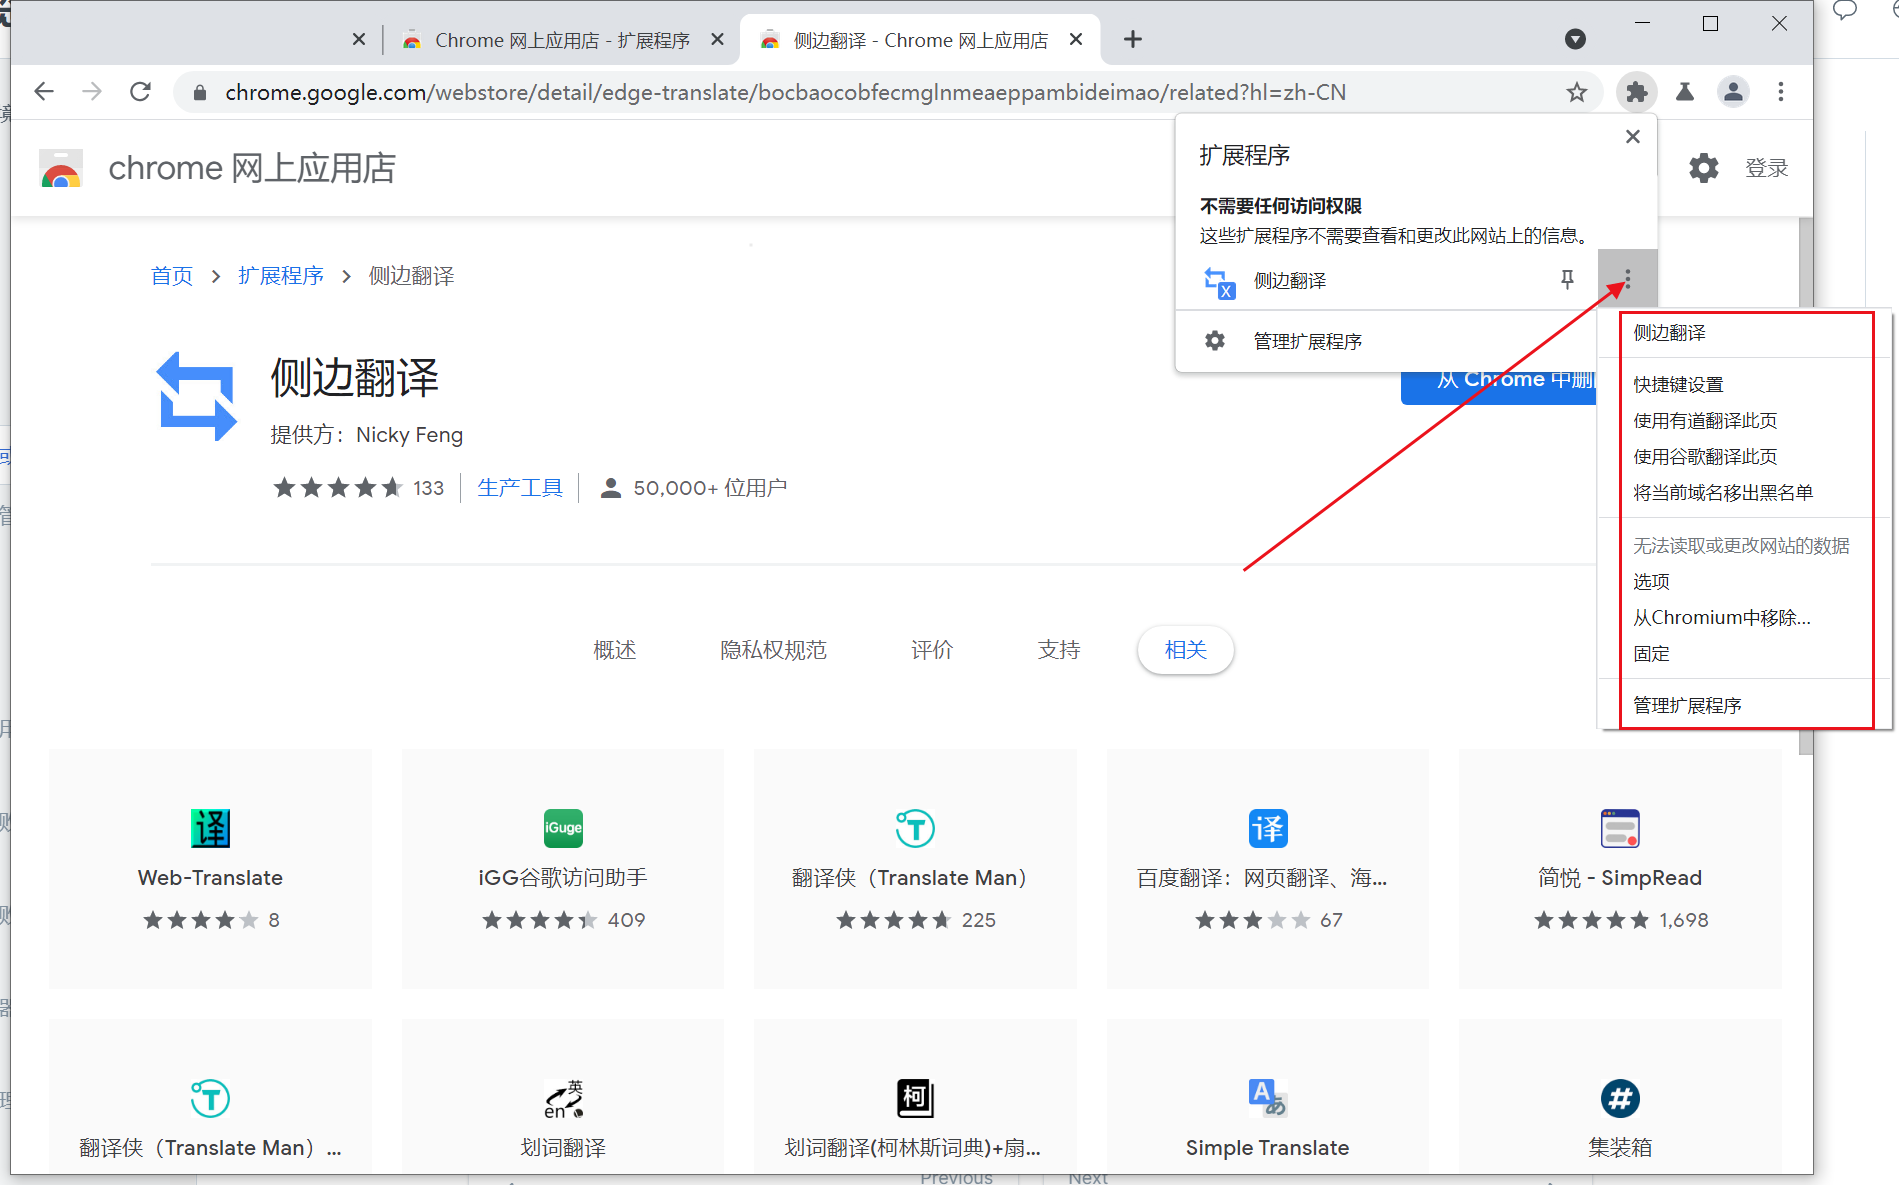The width and height of the screenshot is (1899, 1185).
Task: Open the 简悦 - SimpRead extension card
Action: [x=1620, y=869]
